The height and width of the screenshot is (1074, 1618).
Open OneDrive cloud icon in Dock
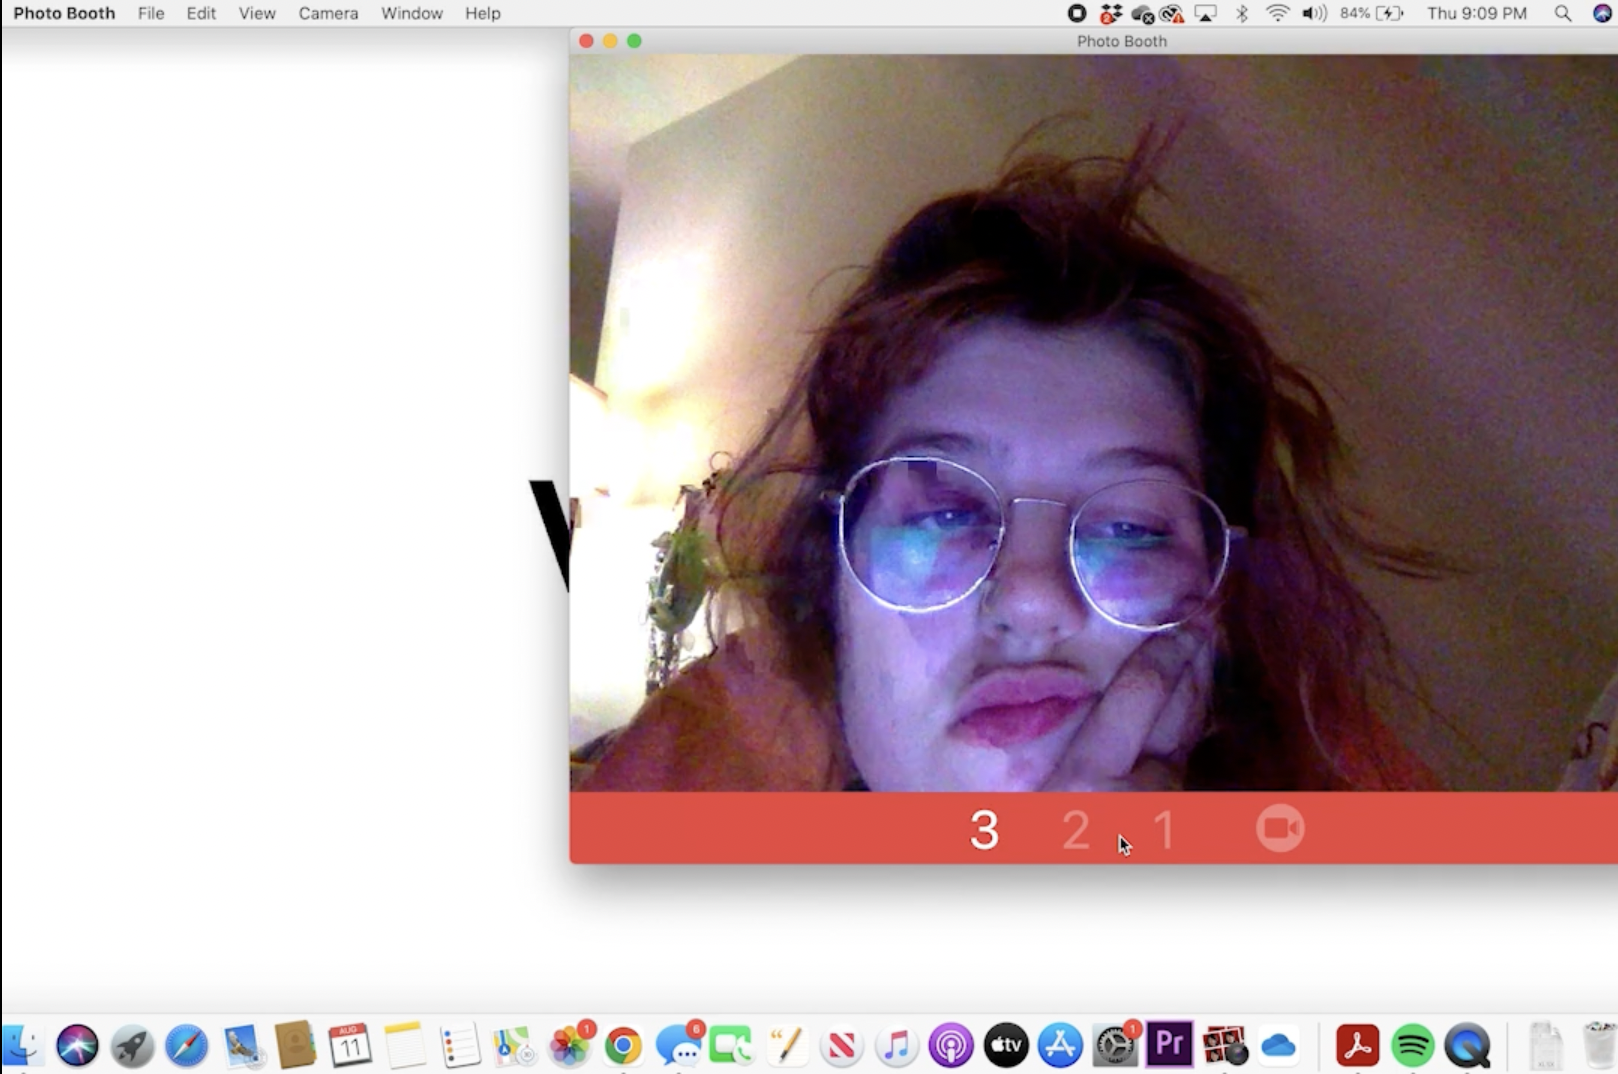1278,1046
